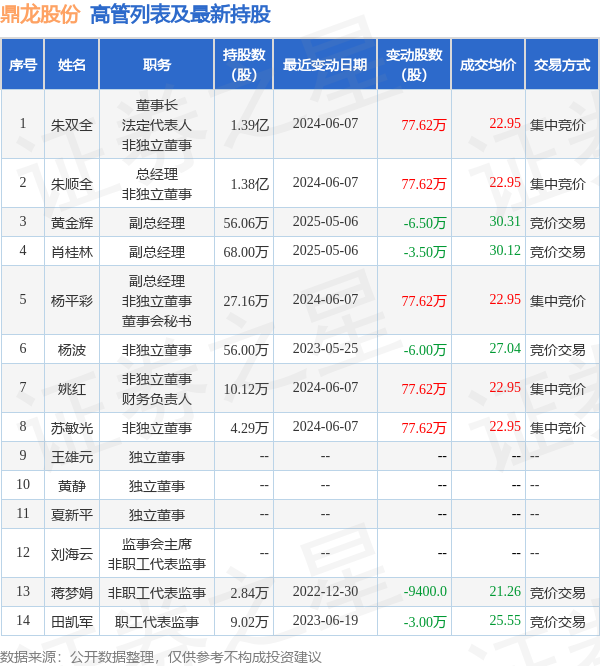The height and width of the screenshot is (666, 600).
Task: Click the name 蒋梦娟
Action: pyautogui.click(x=72, y=593)
